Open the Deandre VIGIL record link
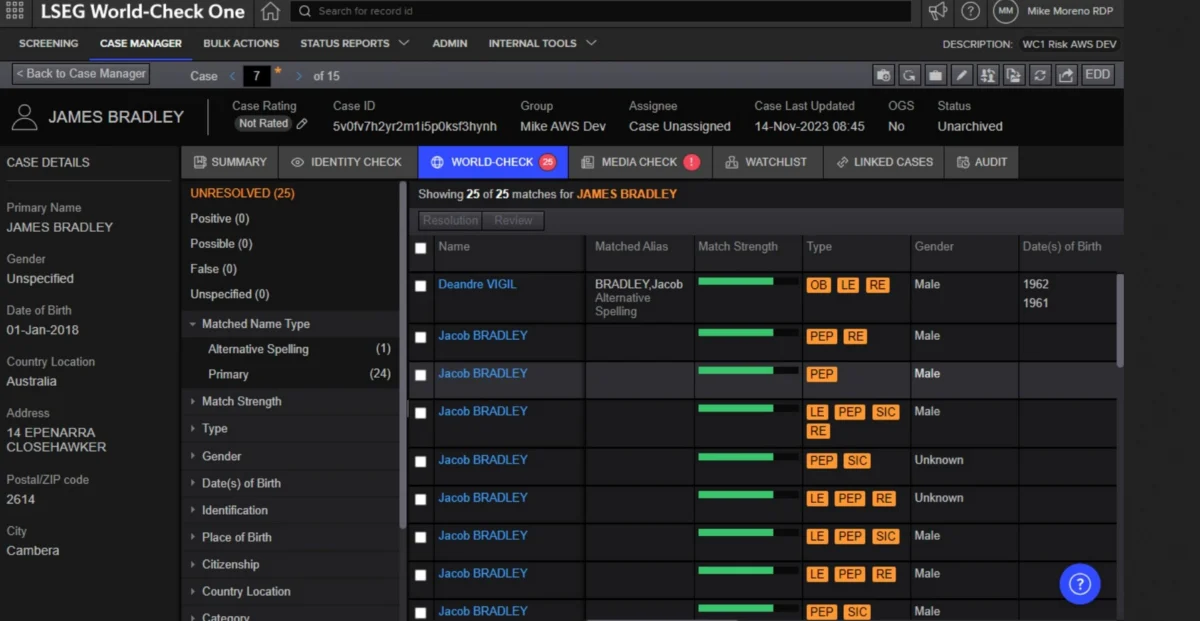1200x621 pixels. point(477,285)
